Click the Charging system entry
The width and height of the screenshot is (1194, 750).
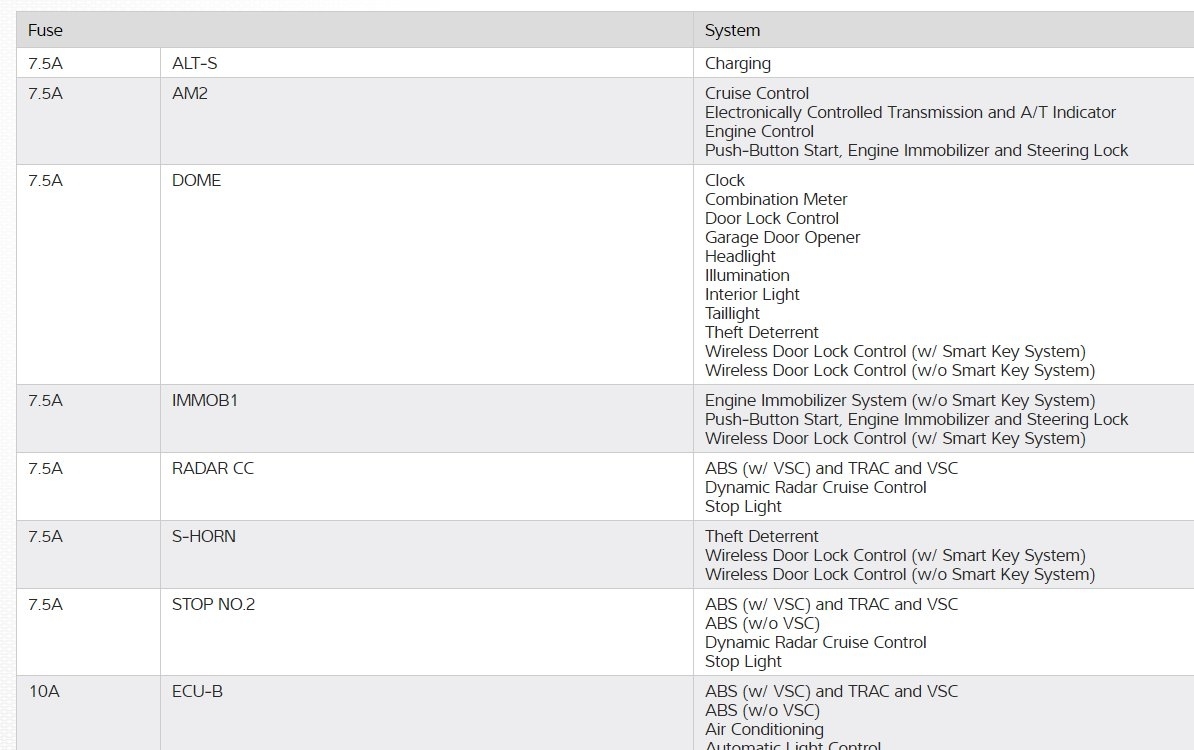[x=737, y=63]
